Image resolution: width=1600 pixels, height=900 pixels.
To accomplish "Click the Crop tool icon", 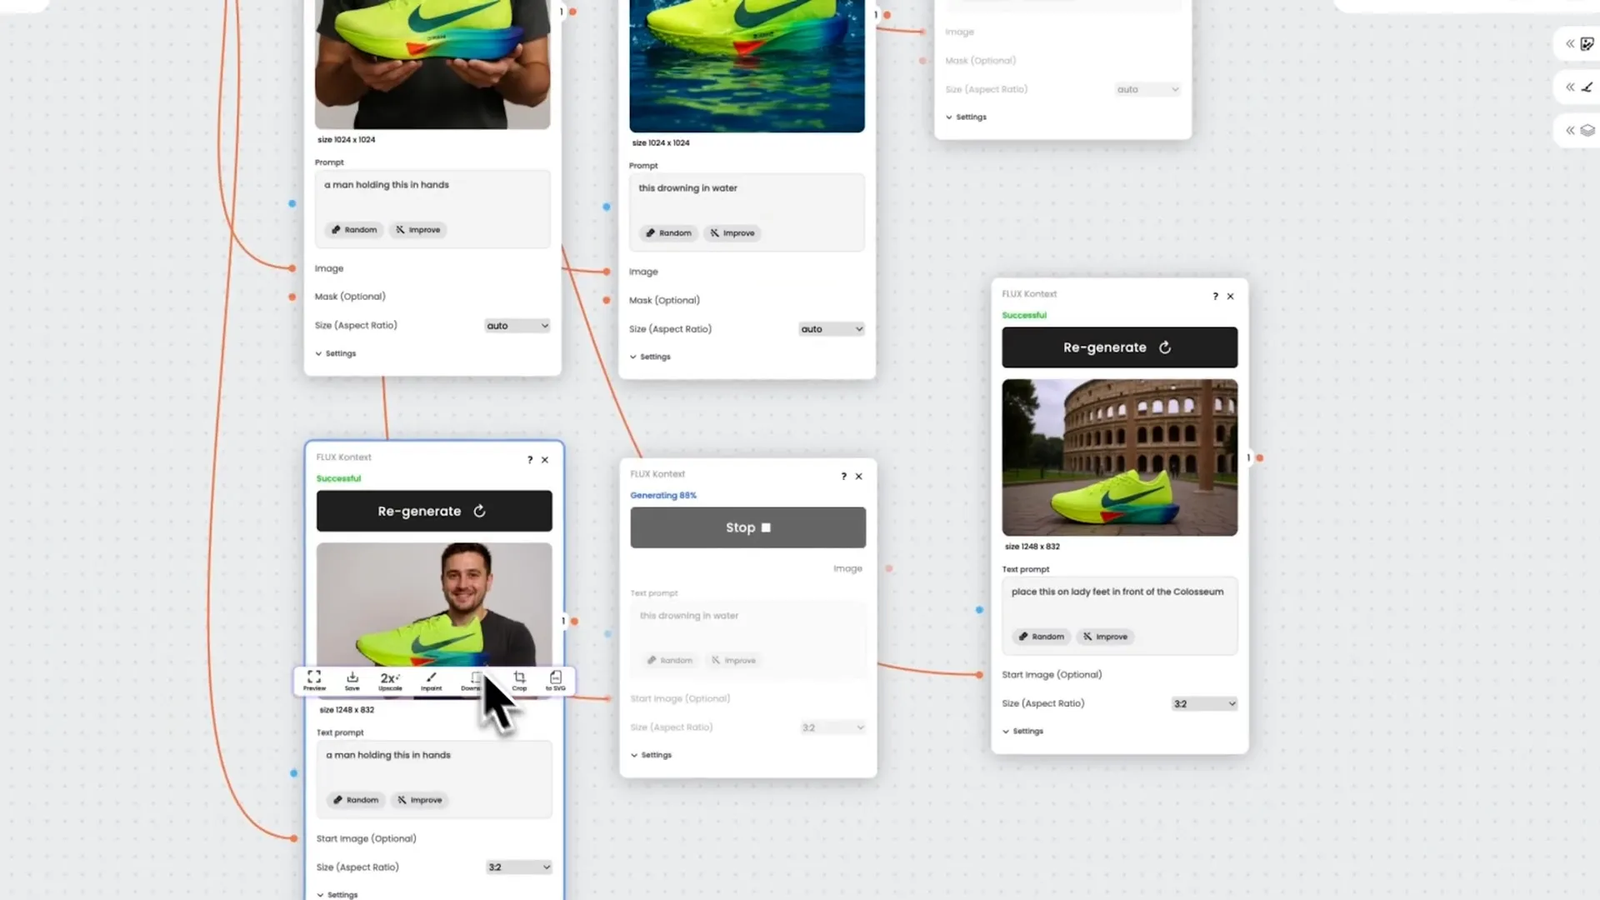I will tap(519, 681).
